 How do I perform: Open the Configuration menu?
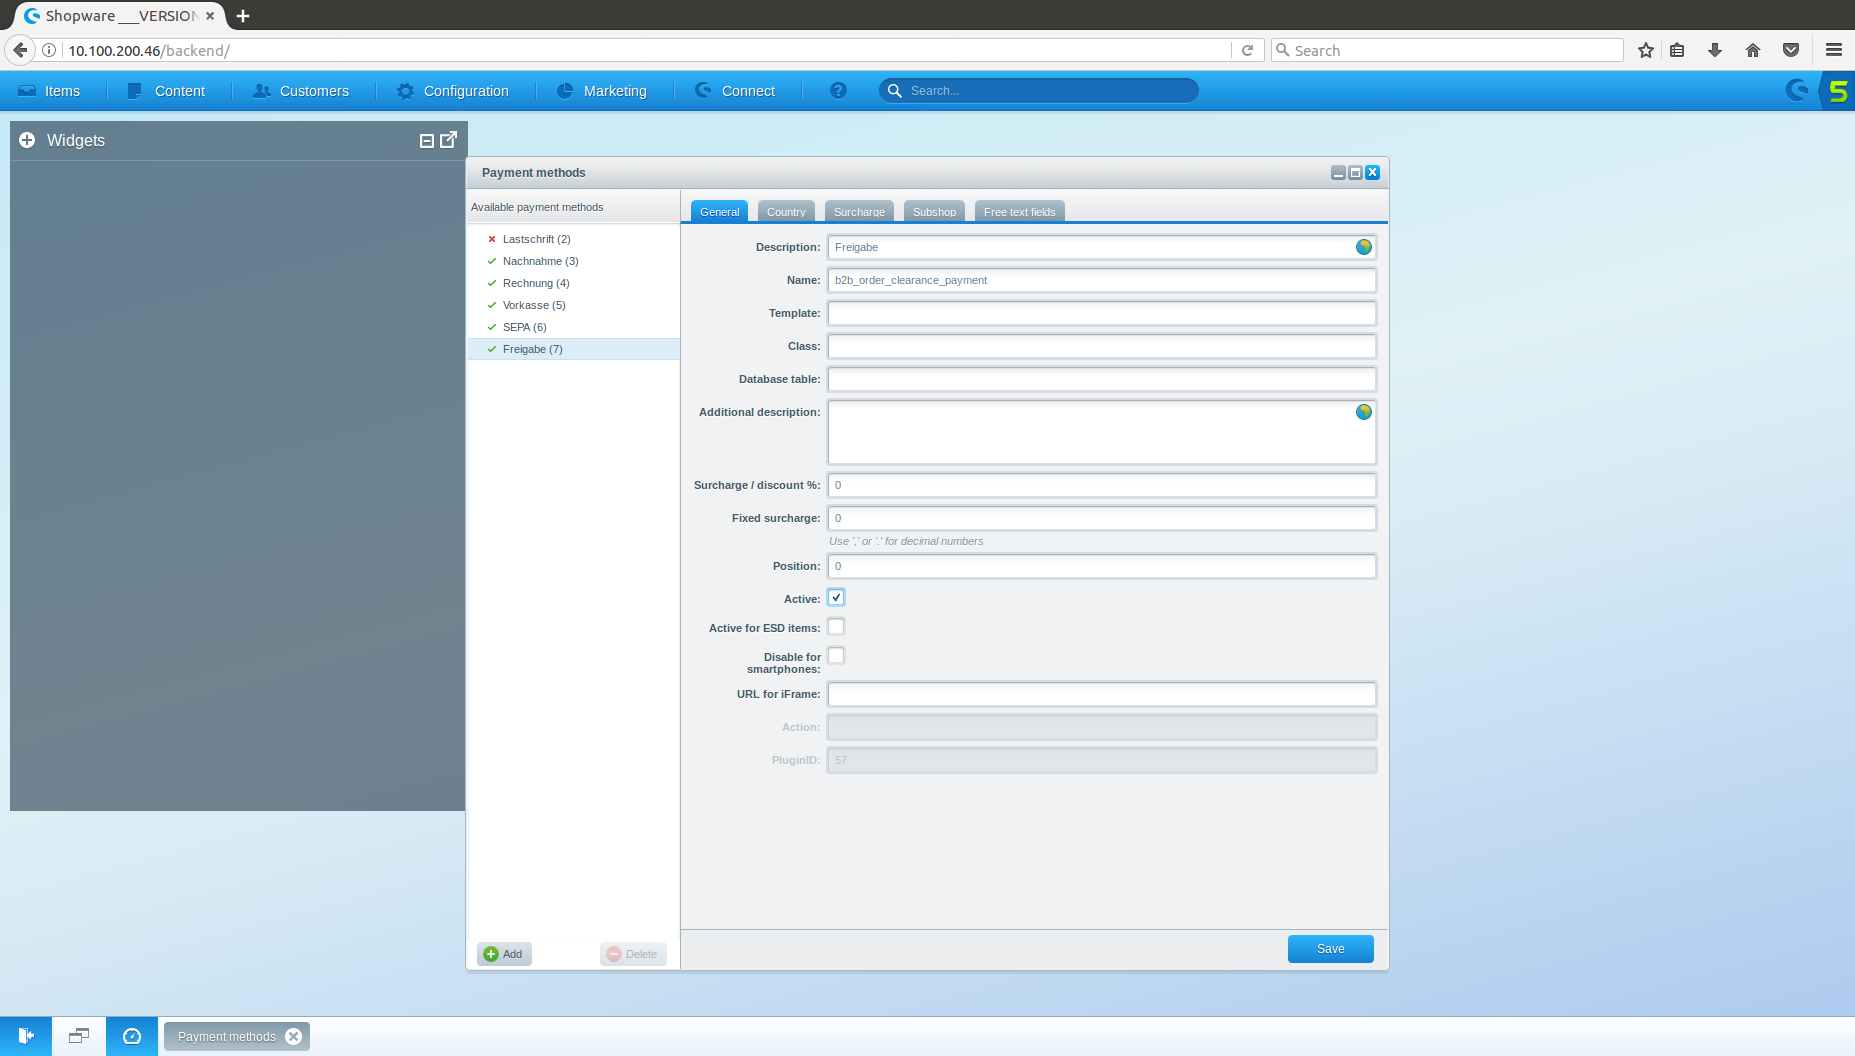pyautogui.click(x=453, y=91)
